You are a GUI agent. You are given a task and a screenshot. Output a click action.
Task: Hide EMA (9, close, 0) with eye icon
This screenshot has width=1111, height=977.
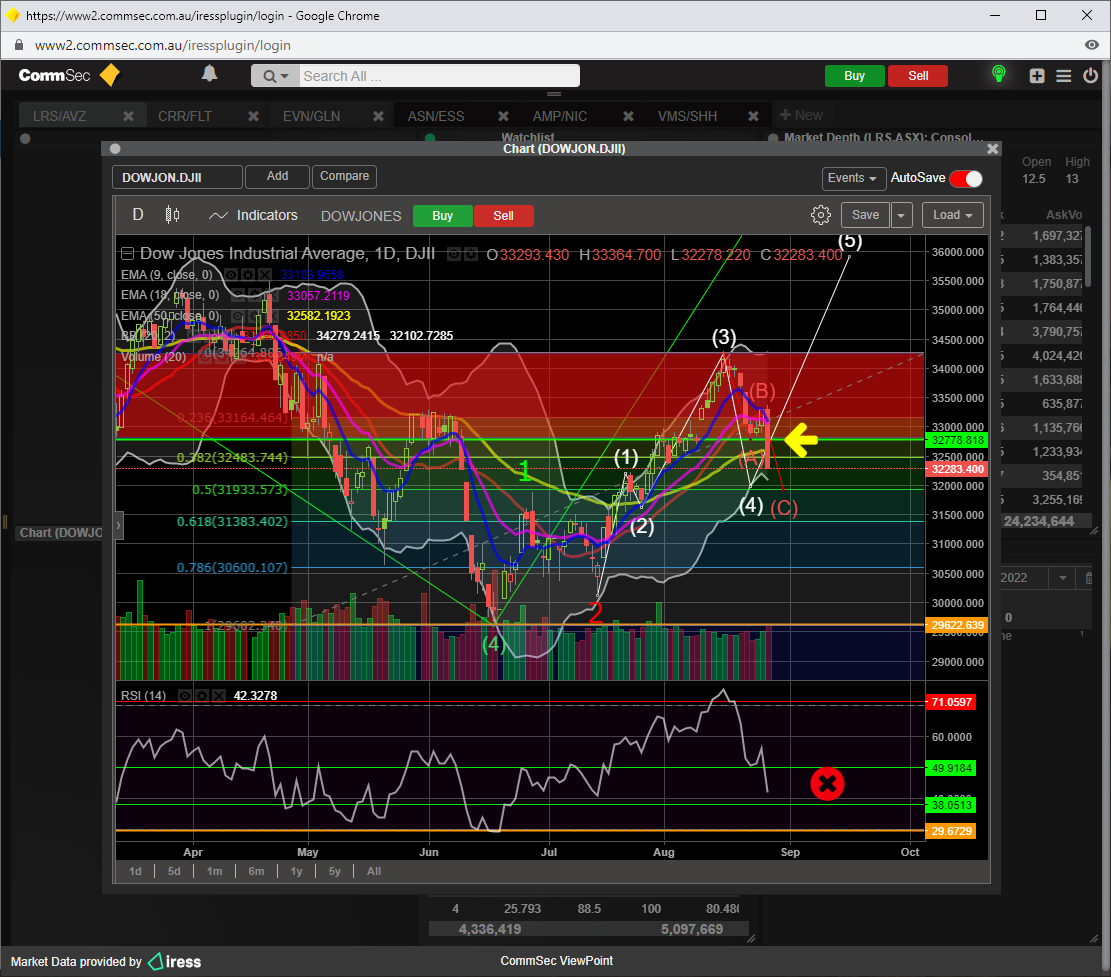coord(231,275)
